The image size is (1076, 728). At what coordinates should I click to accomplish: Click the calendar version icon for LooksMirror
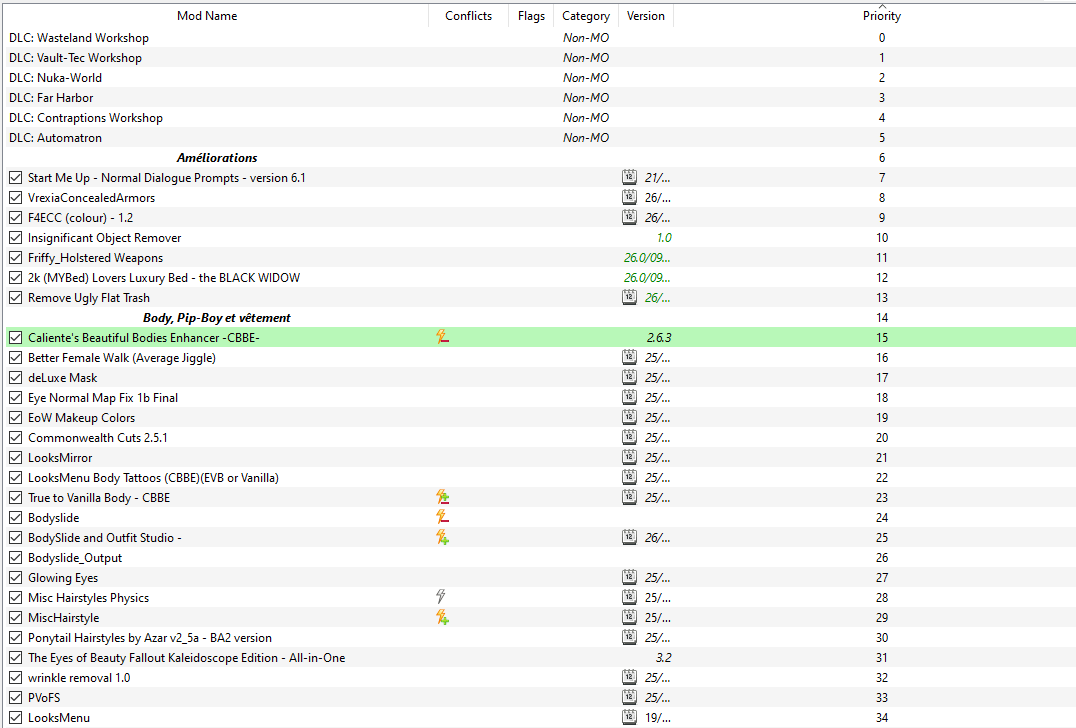[629, 456]
